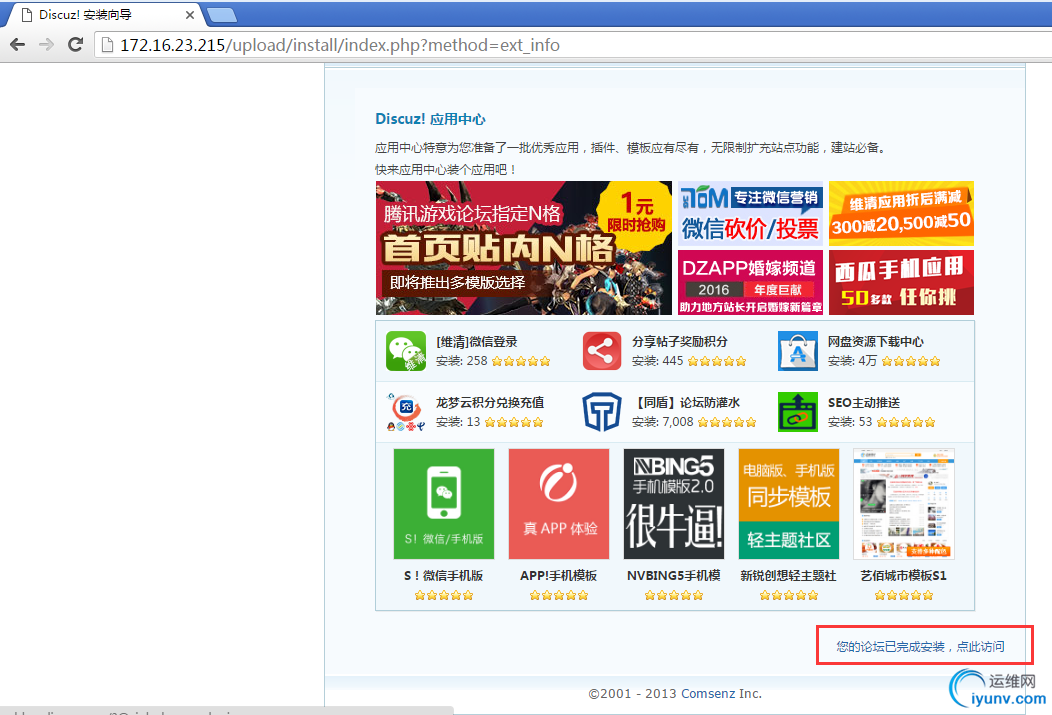The height and width of the screenshot is (715, 1052).
Task: Click the SEO主动推送 app title
Action: point(864,403)
